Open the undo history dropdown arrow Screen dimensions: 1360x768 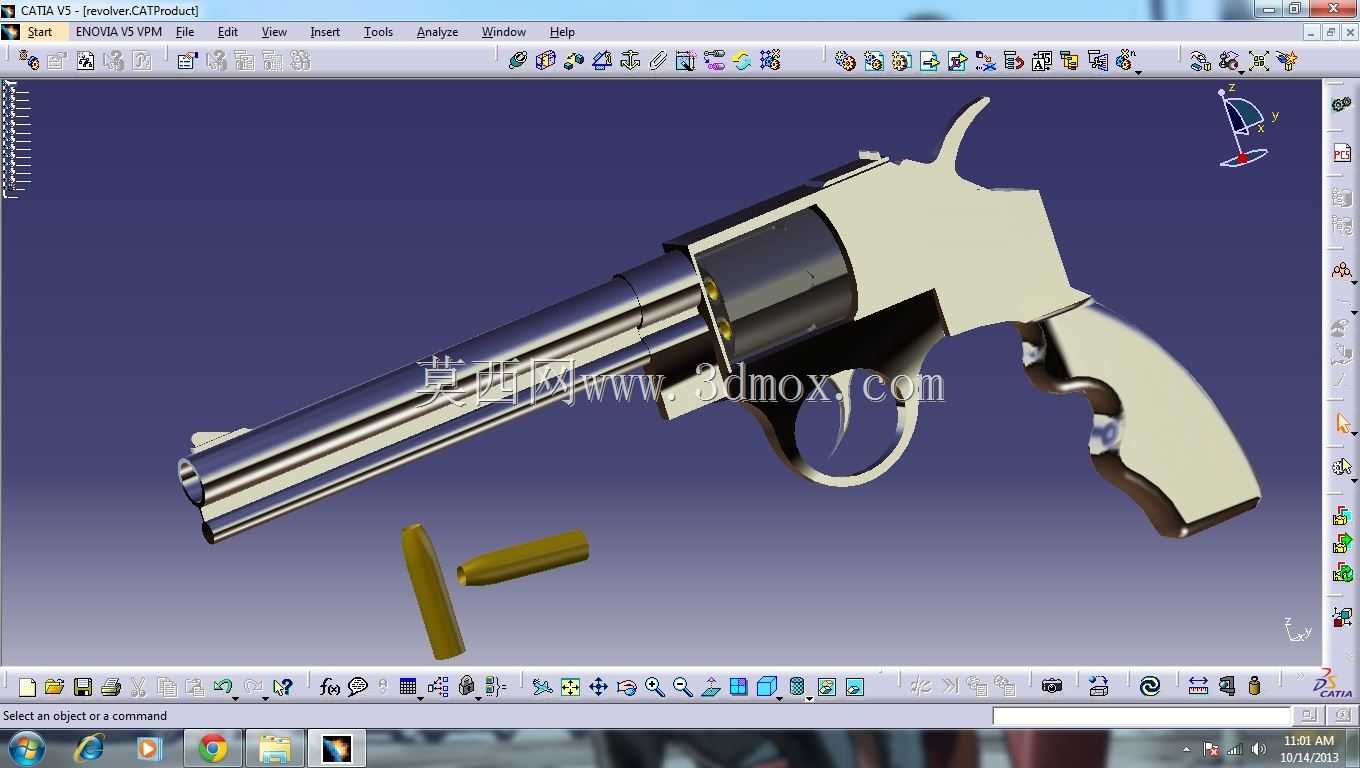coord(236,698)
